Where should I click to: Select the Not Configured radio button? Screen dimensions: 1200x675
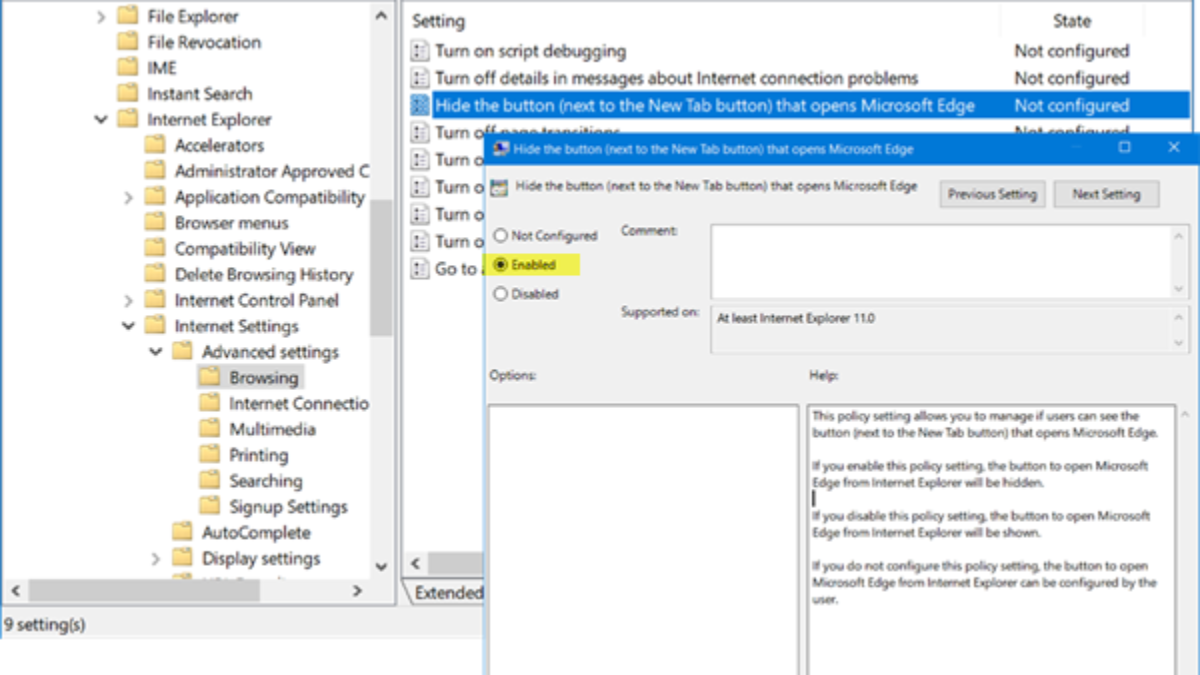[x=501, y=236]
